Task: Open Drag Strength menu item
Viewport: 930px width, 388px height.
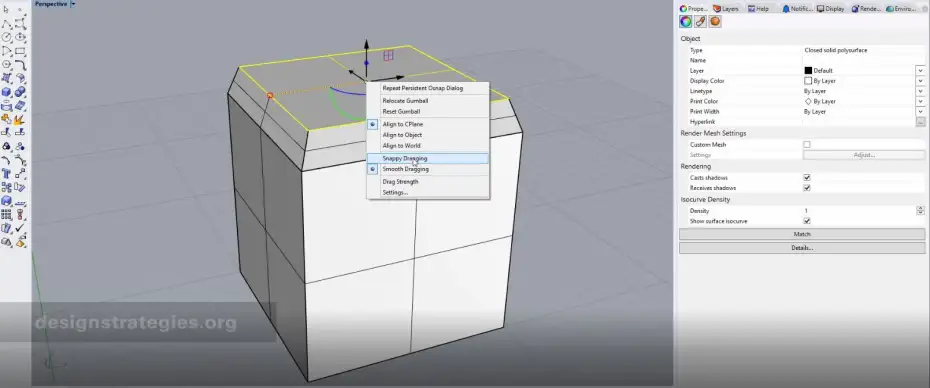Action: (x=400, y=182)
